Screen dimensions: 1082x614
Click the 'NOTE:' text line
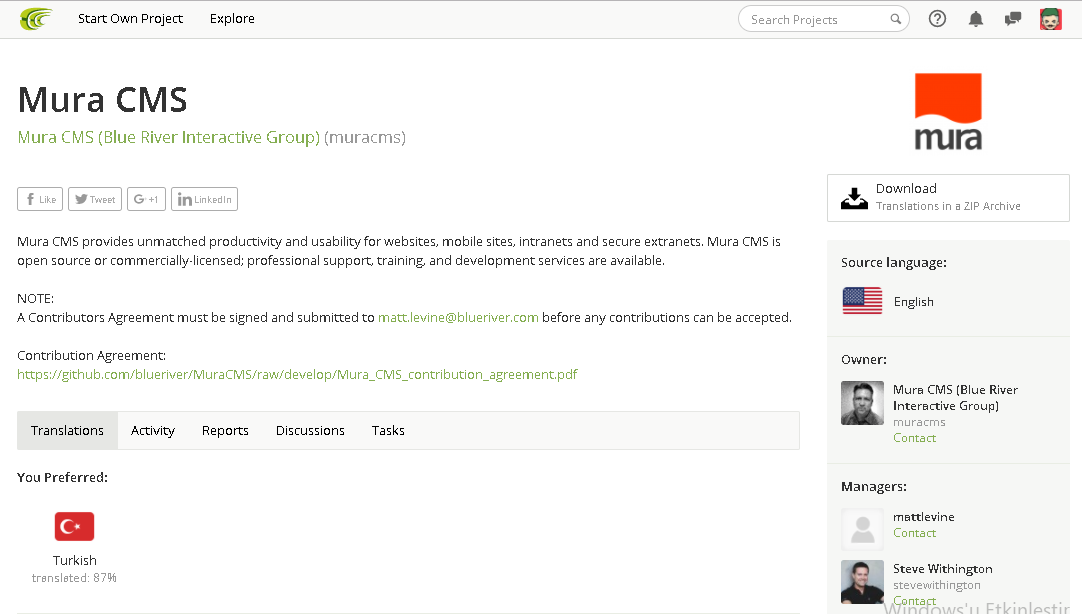(35, 299)
